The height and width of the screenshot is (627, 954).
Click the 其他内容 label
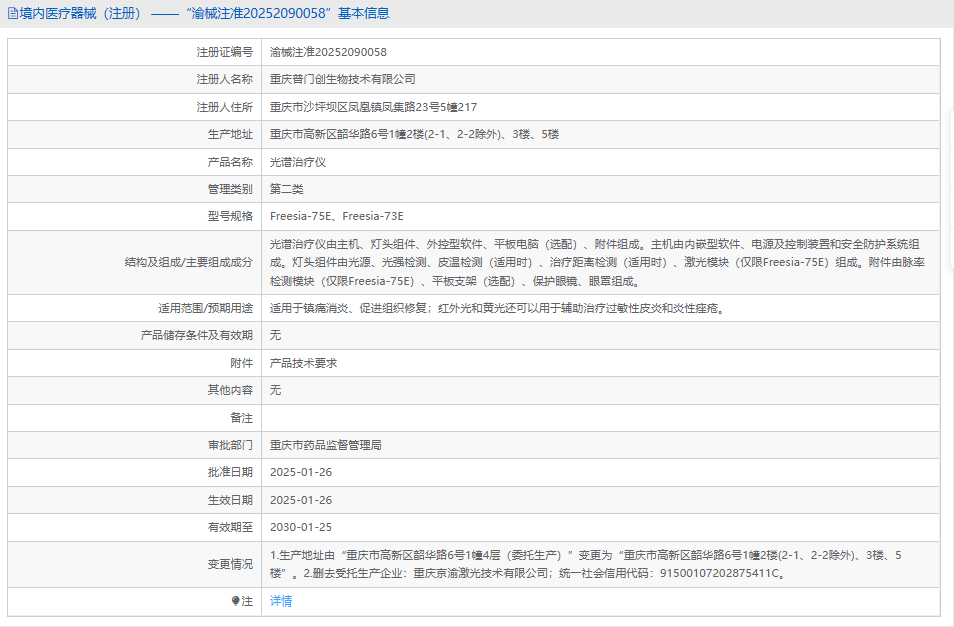230,390
